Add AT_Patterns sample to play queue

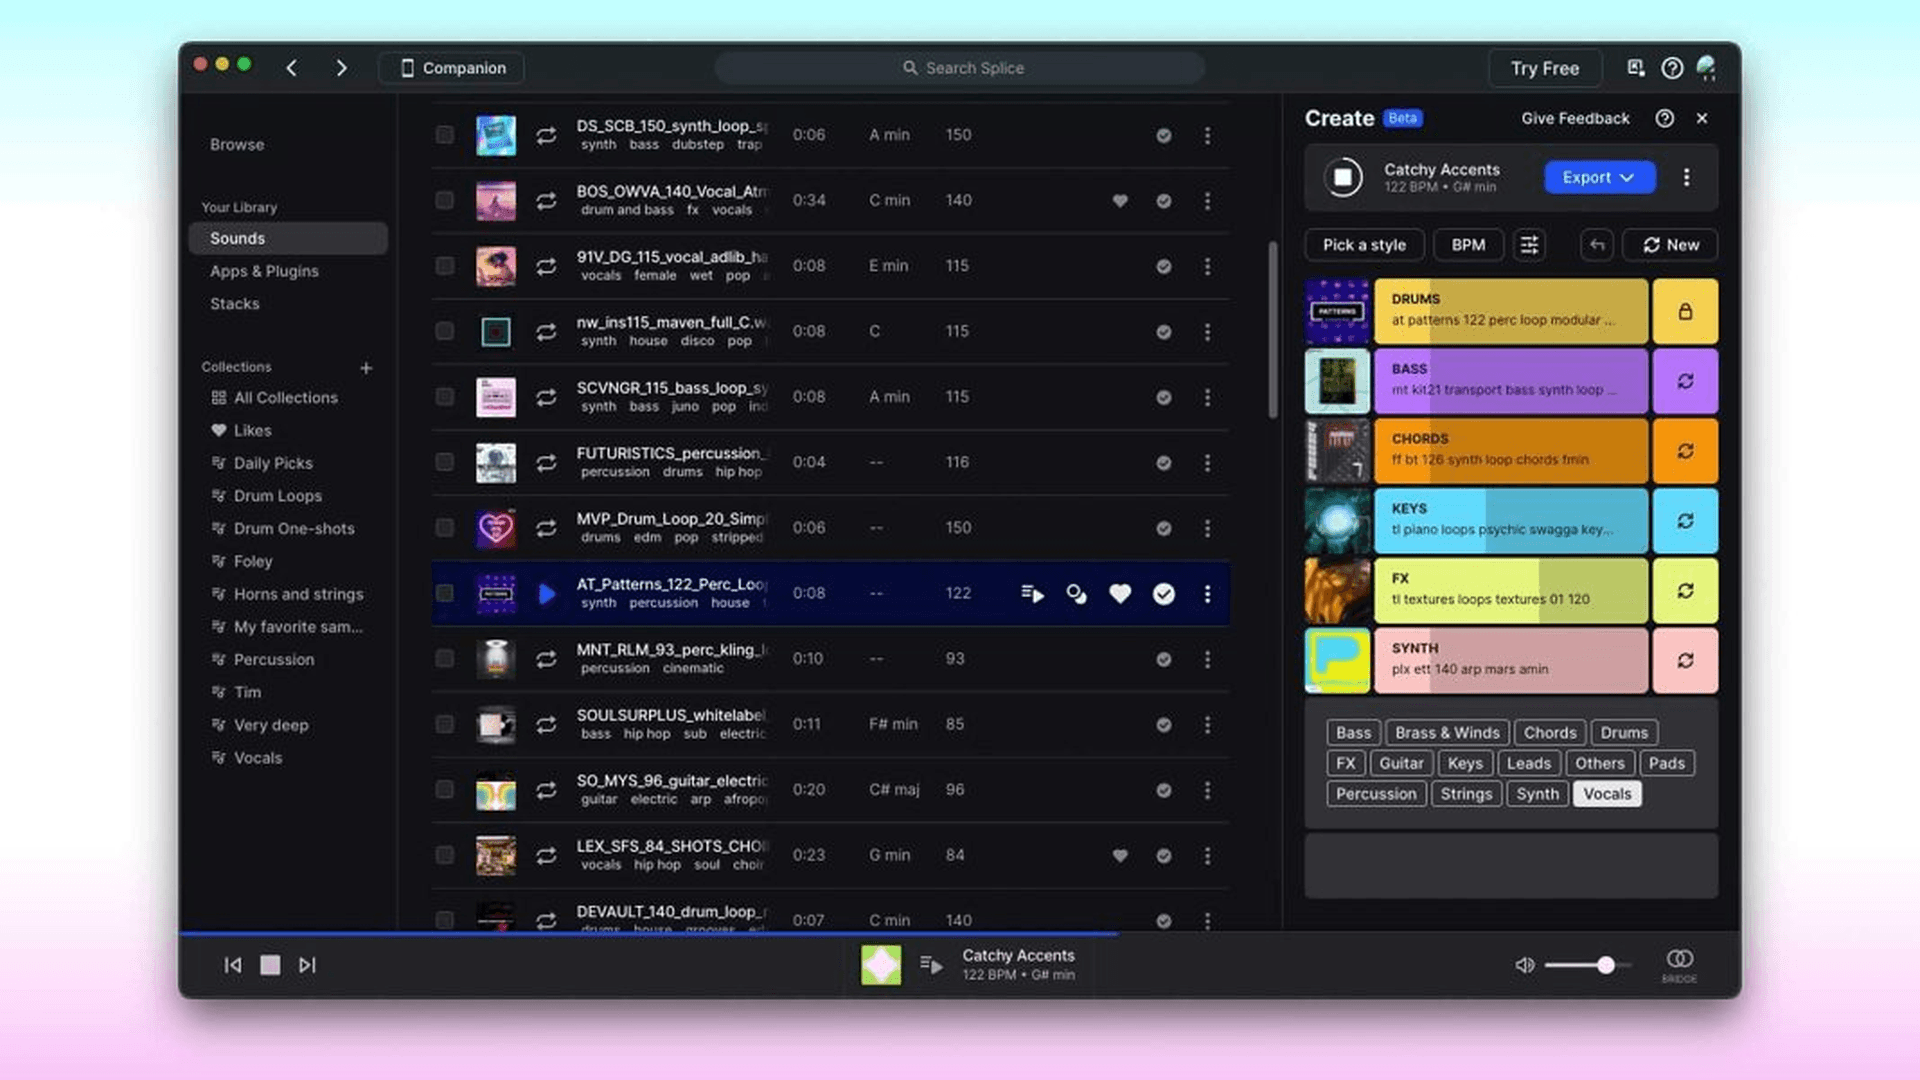pos(1032,594)
